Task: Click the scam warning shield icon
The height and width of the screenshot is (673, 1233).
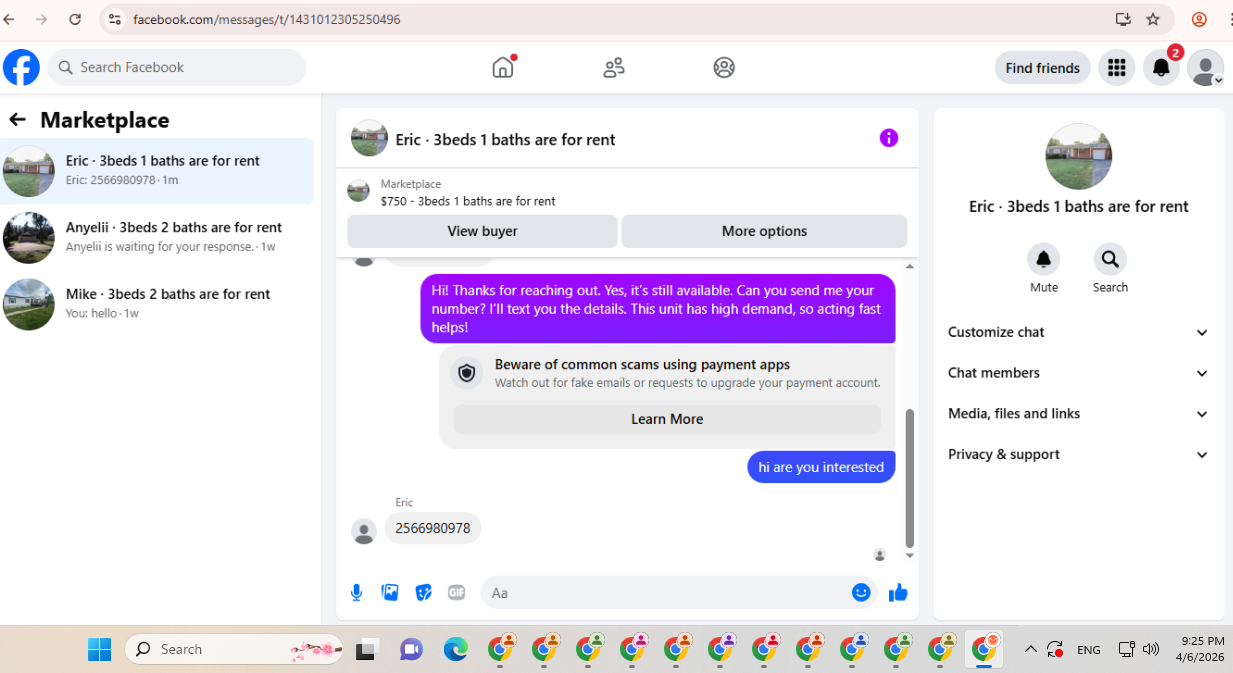Action: click(x=466, y=373)
